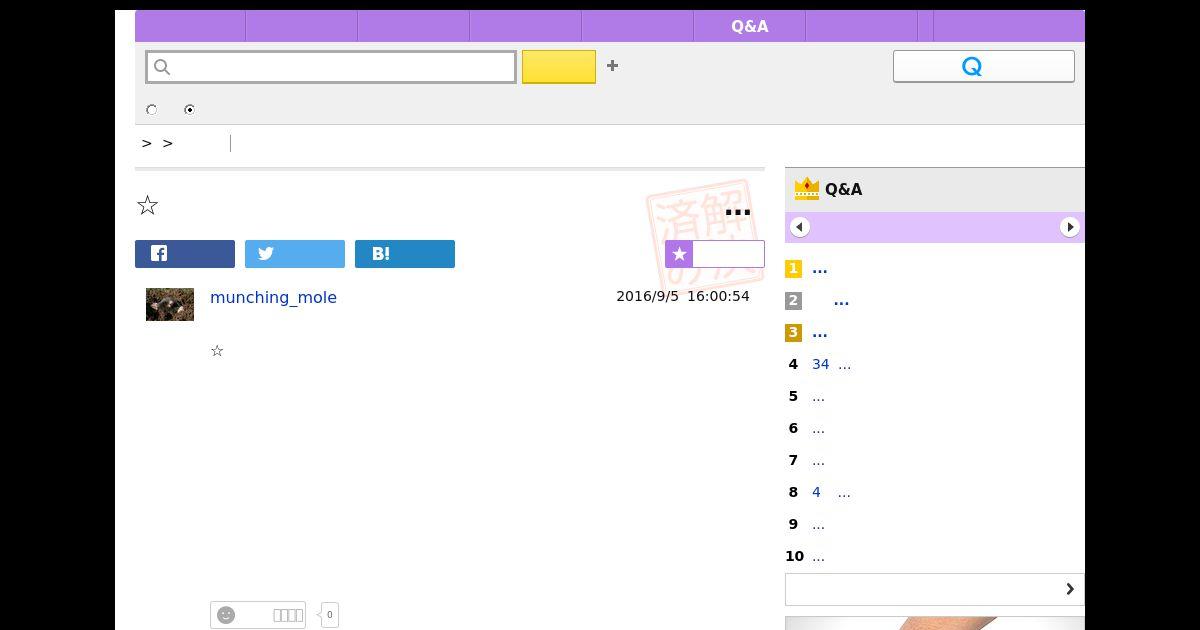Image resolution: width=1200 pixels, height=630 pixels.
Task: Open the rank 1 gold badge entry
Action: pos(820,268)
